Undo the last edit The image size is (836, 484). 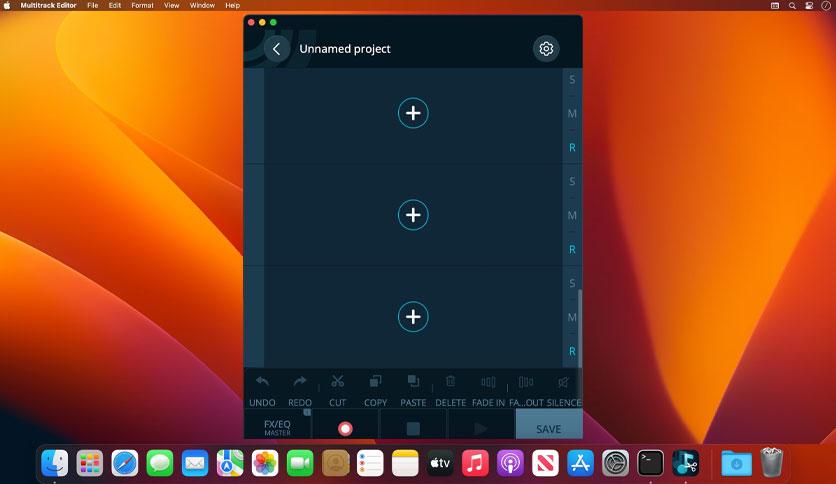pyautogui.click(x=262, y=382)
